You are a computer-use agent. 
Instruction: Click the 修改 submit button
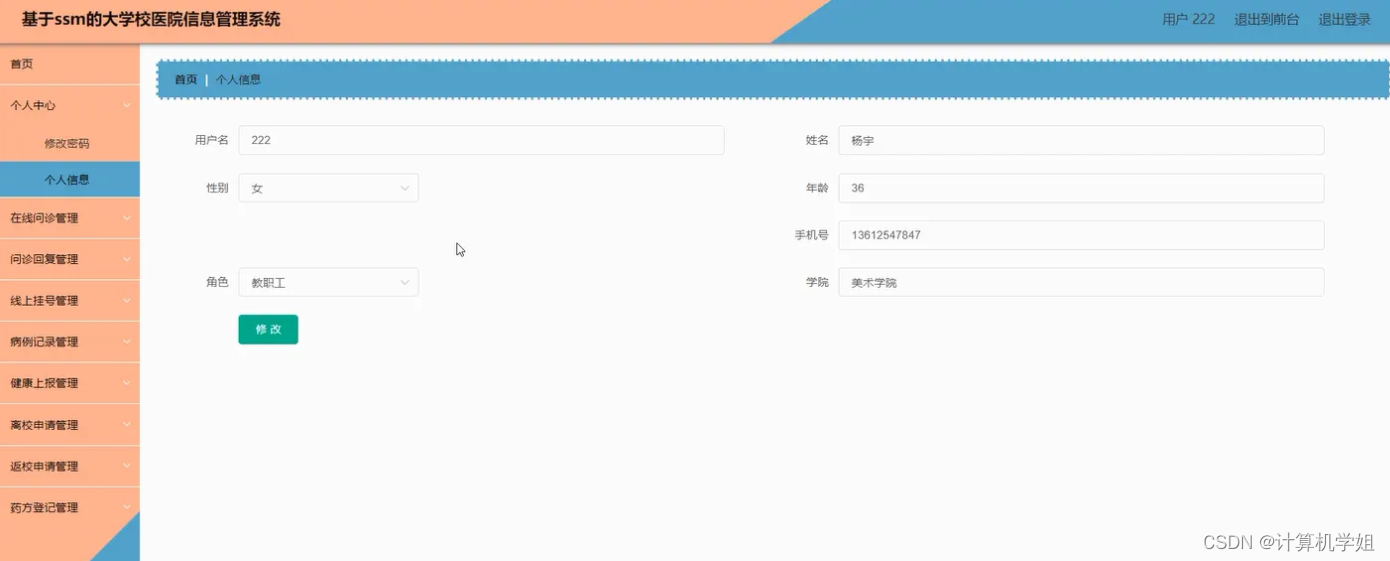tap(268, 329)
